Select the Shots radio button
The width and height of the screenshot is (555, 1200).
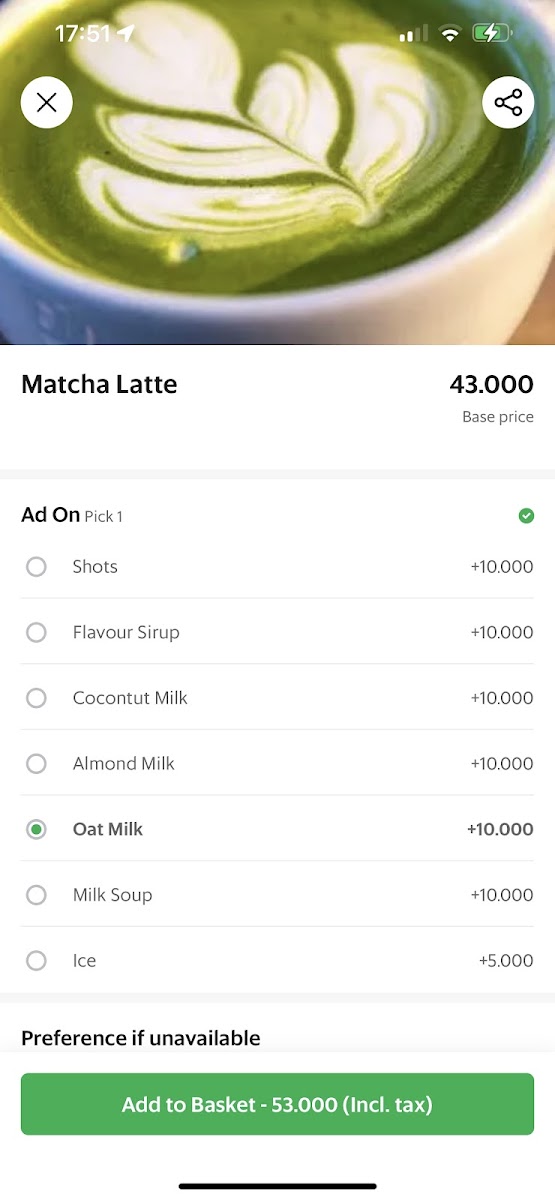[36, 567]
